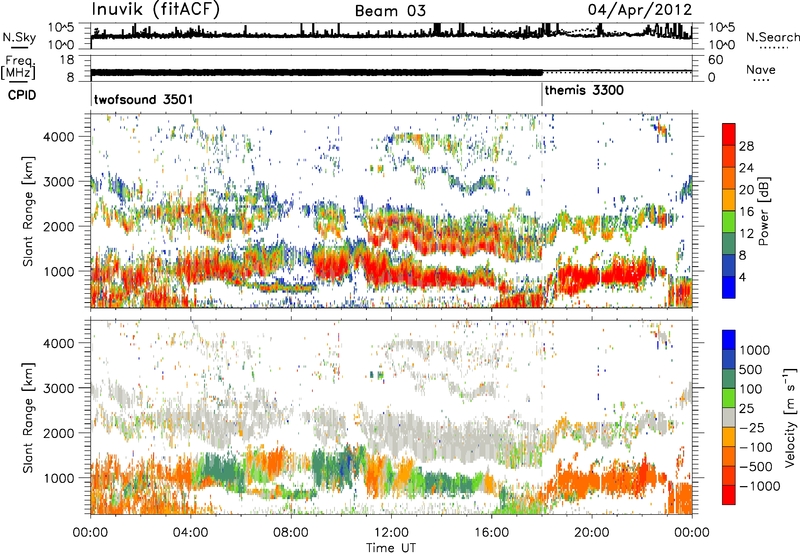
Task: Click the 'Time UT' axis title
Action: pyautogui.click(x=391, y=548)
